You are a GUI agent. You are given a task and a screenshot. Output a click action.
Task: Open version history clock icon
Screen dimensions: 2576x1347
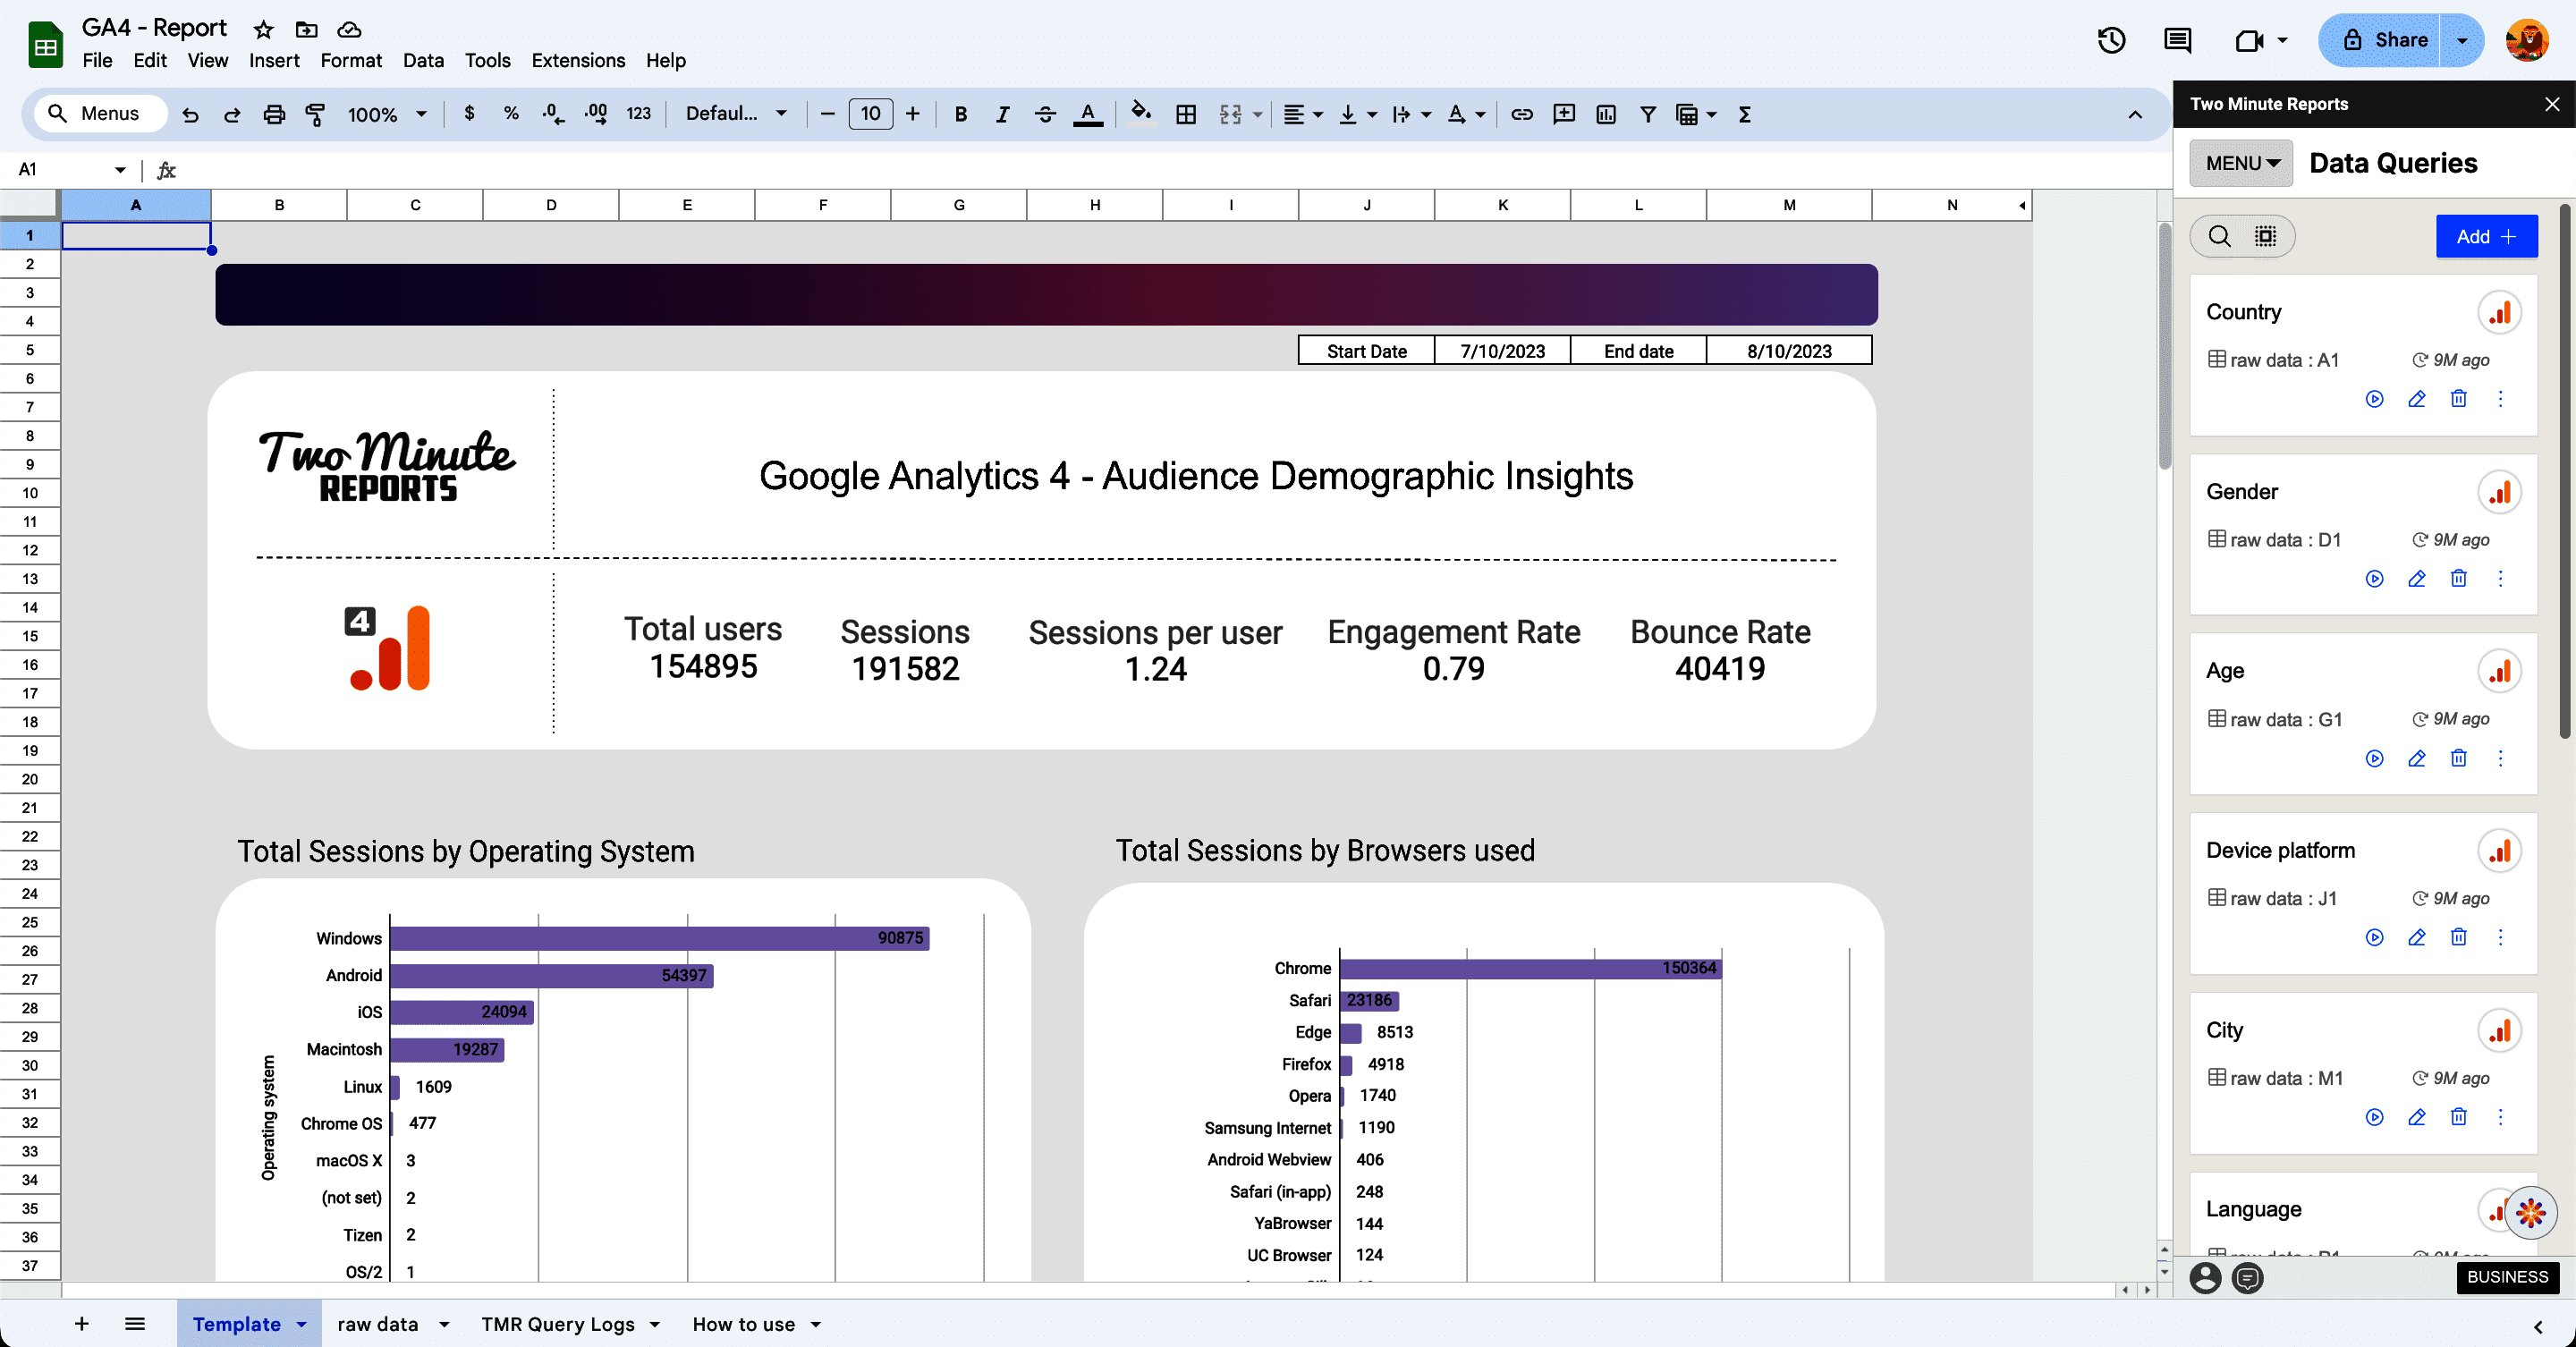pyautogui.click(x=2111, y=40)
